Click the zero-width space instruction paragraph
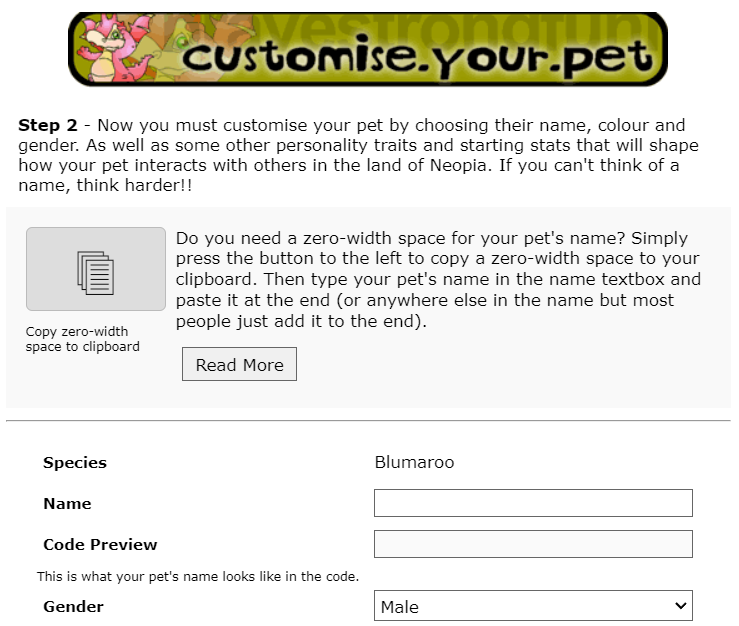The image size is (739, 626). pos(438,280)
